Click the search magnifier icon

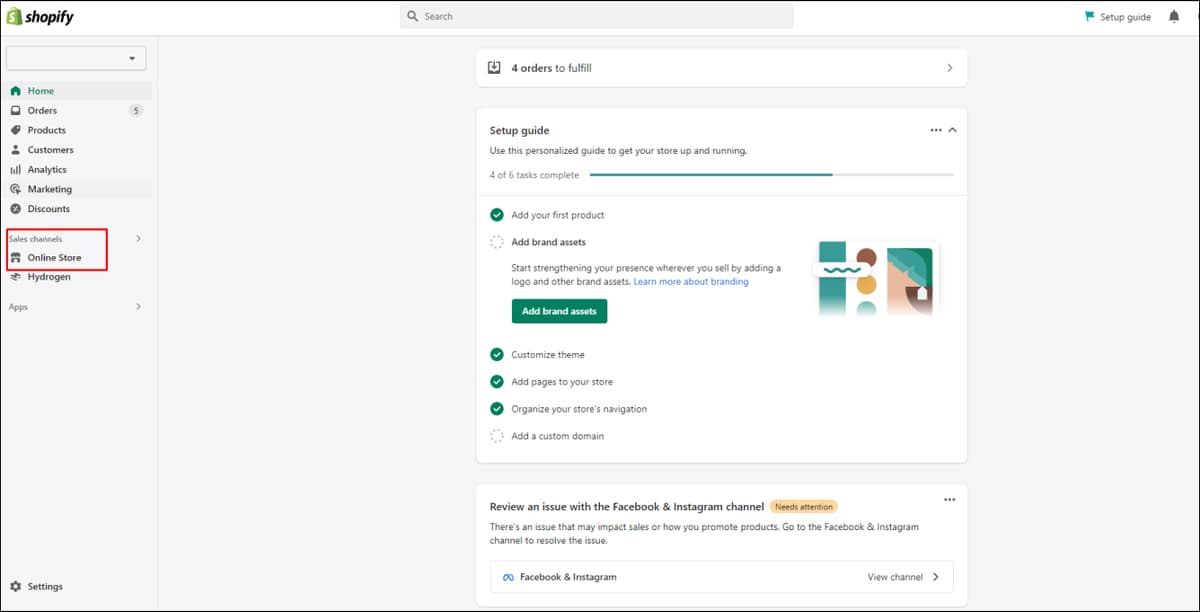pos(412,17)
